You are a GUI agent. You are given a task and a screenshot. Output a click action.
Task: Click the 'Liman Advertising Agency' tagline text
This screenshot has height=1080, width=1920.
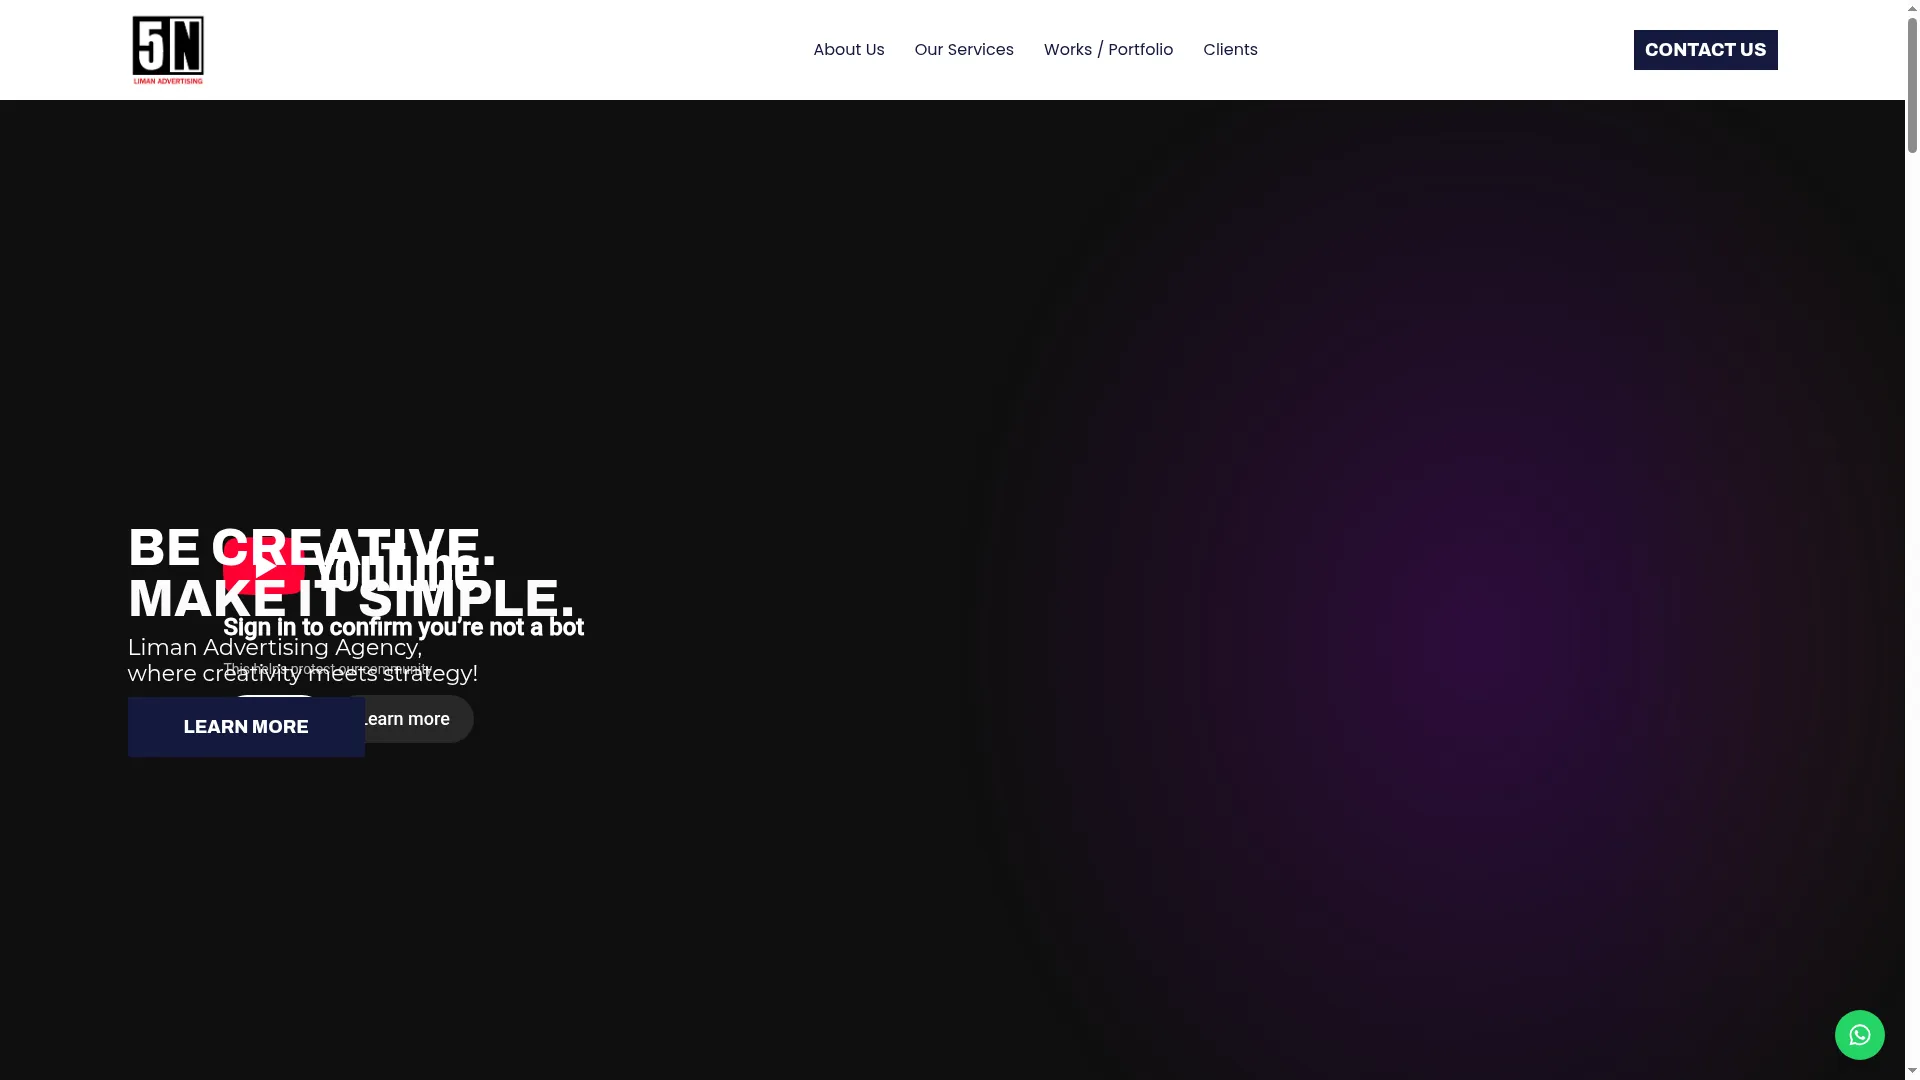coord(302,660)
